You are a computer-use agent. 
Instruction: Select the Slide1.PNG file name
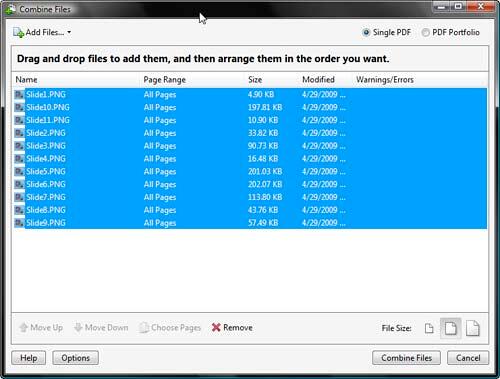tap(46, 94)
